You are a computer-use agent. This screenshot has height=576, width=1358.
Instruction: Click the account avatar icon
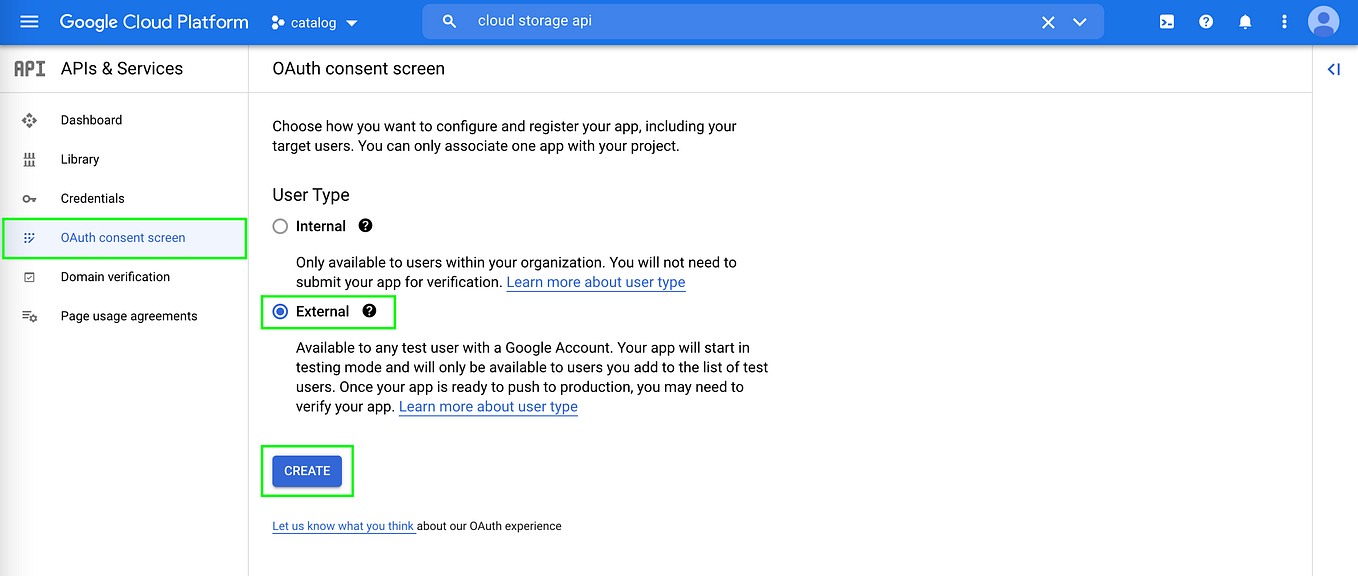[x=1323, y=21]
